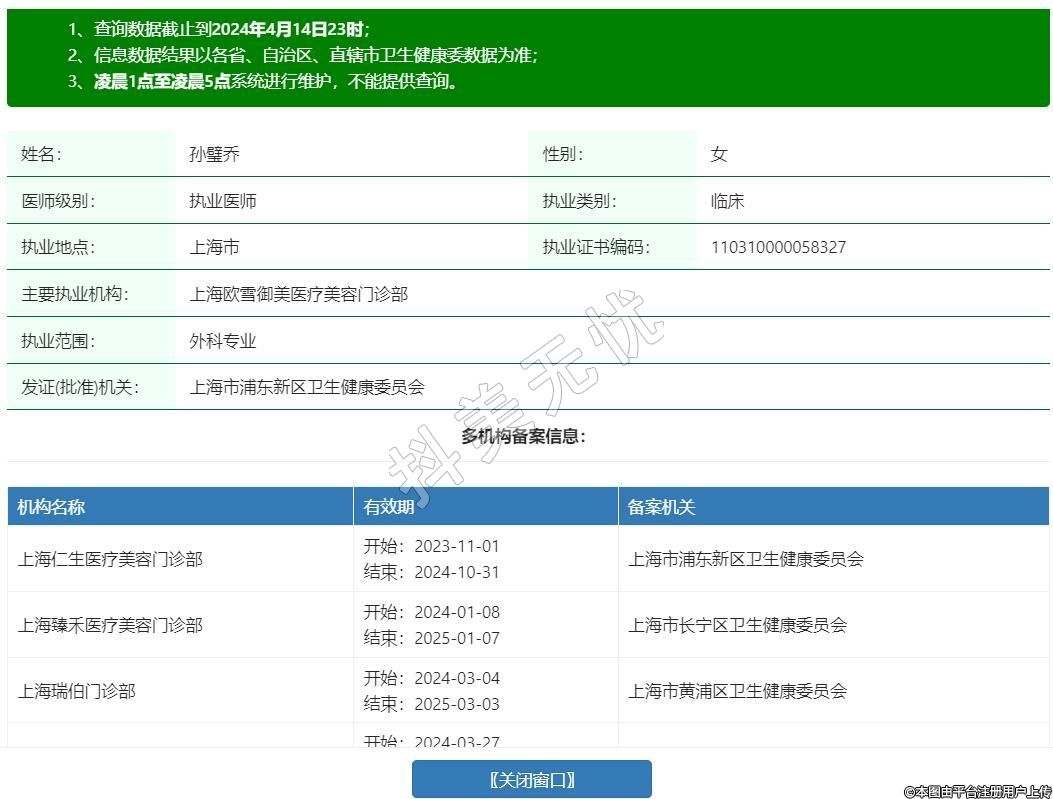Viewport: 1053px width, 799px height.
Task: Select the 上海臻禾医疗美容门诊部 table entry
Action: click(x=110, y=625)
